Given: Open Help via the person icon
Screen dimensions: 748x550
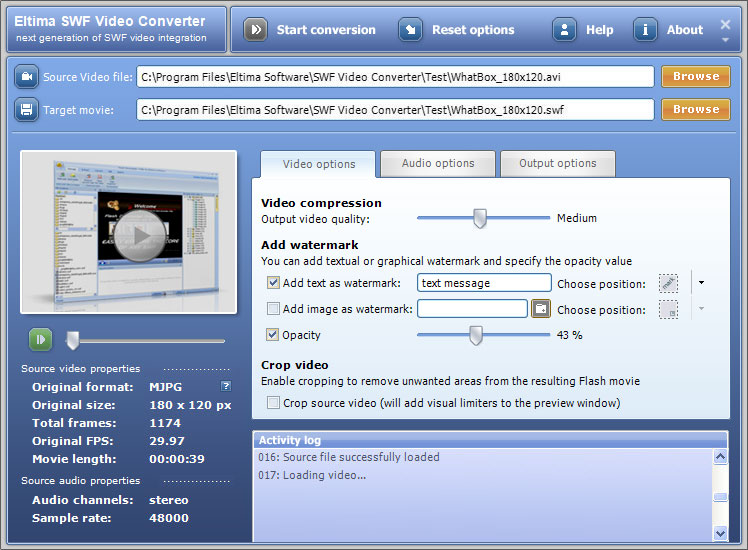Looking at the screenshot, I should (565, 30).
